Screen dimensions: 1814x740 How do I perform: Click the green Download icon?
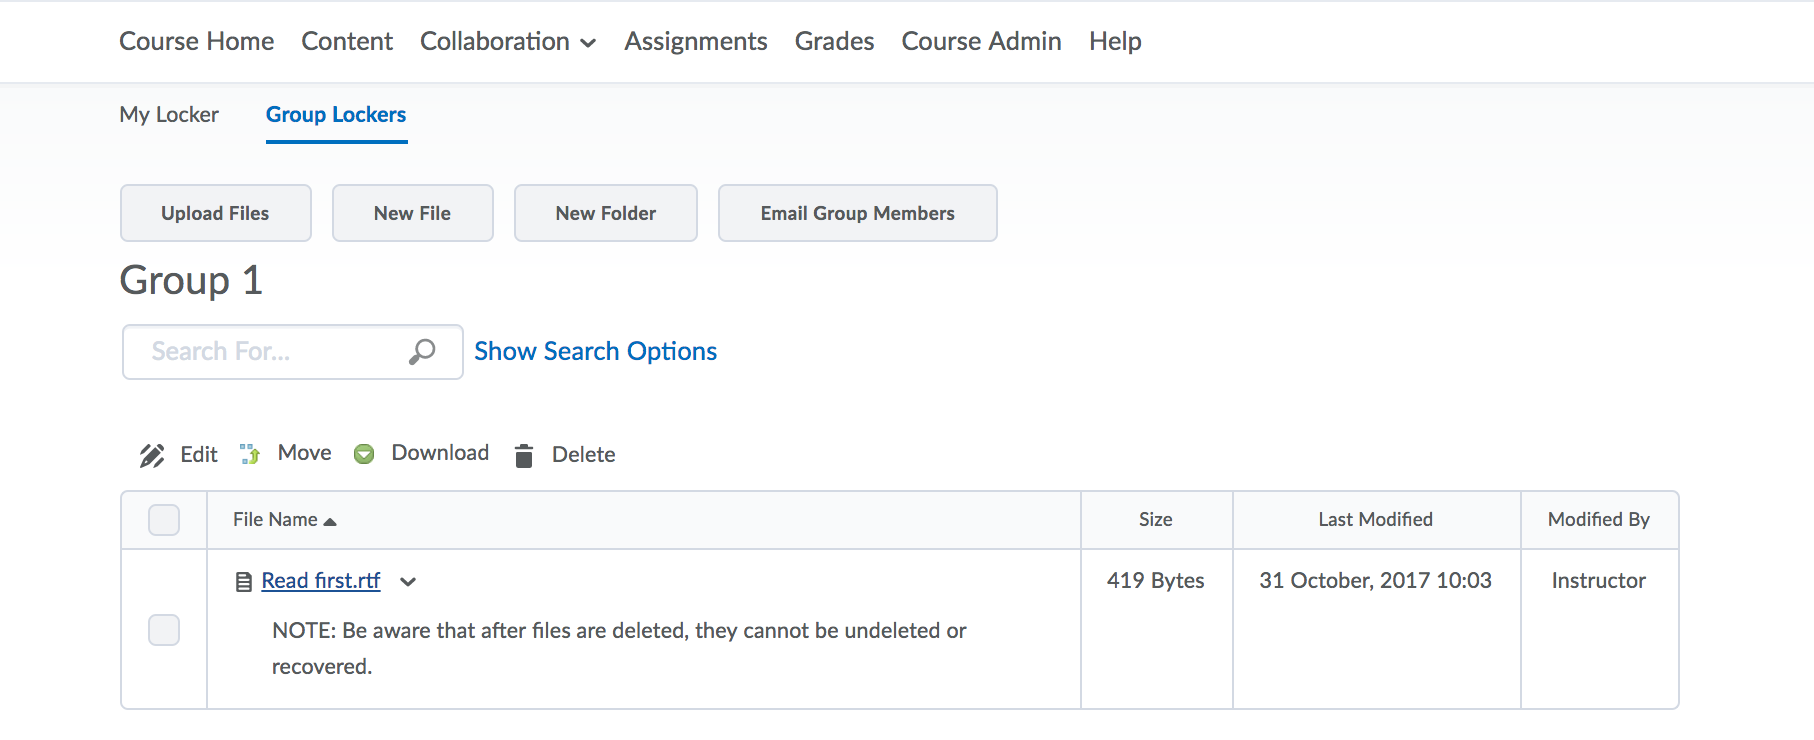(x=364, y=454)
